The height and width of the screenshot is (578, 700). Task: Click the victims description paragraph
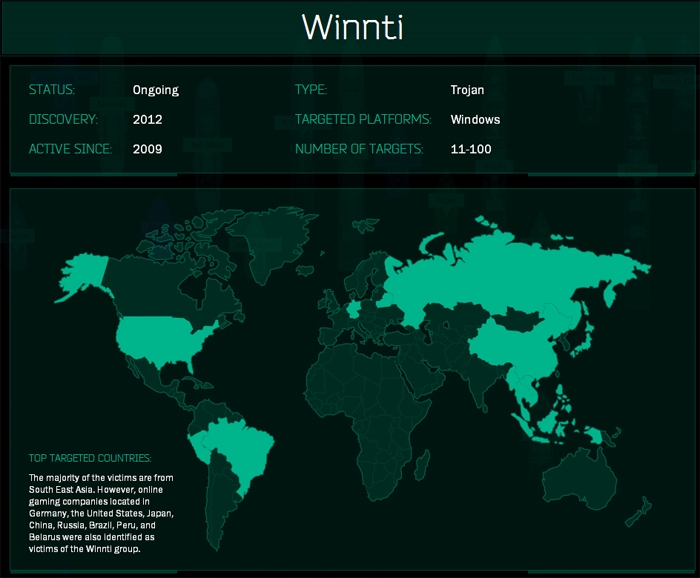tap(101, 513)
